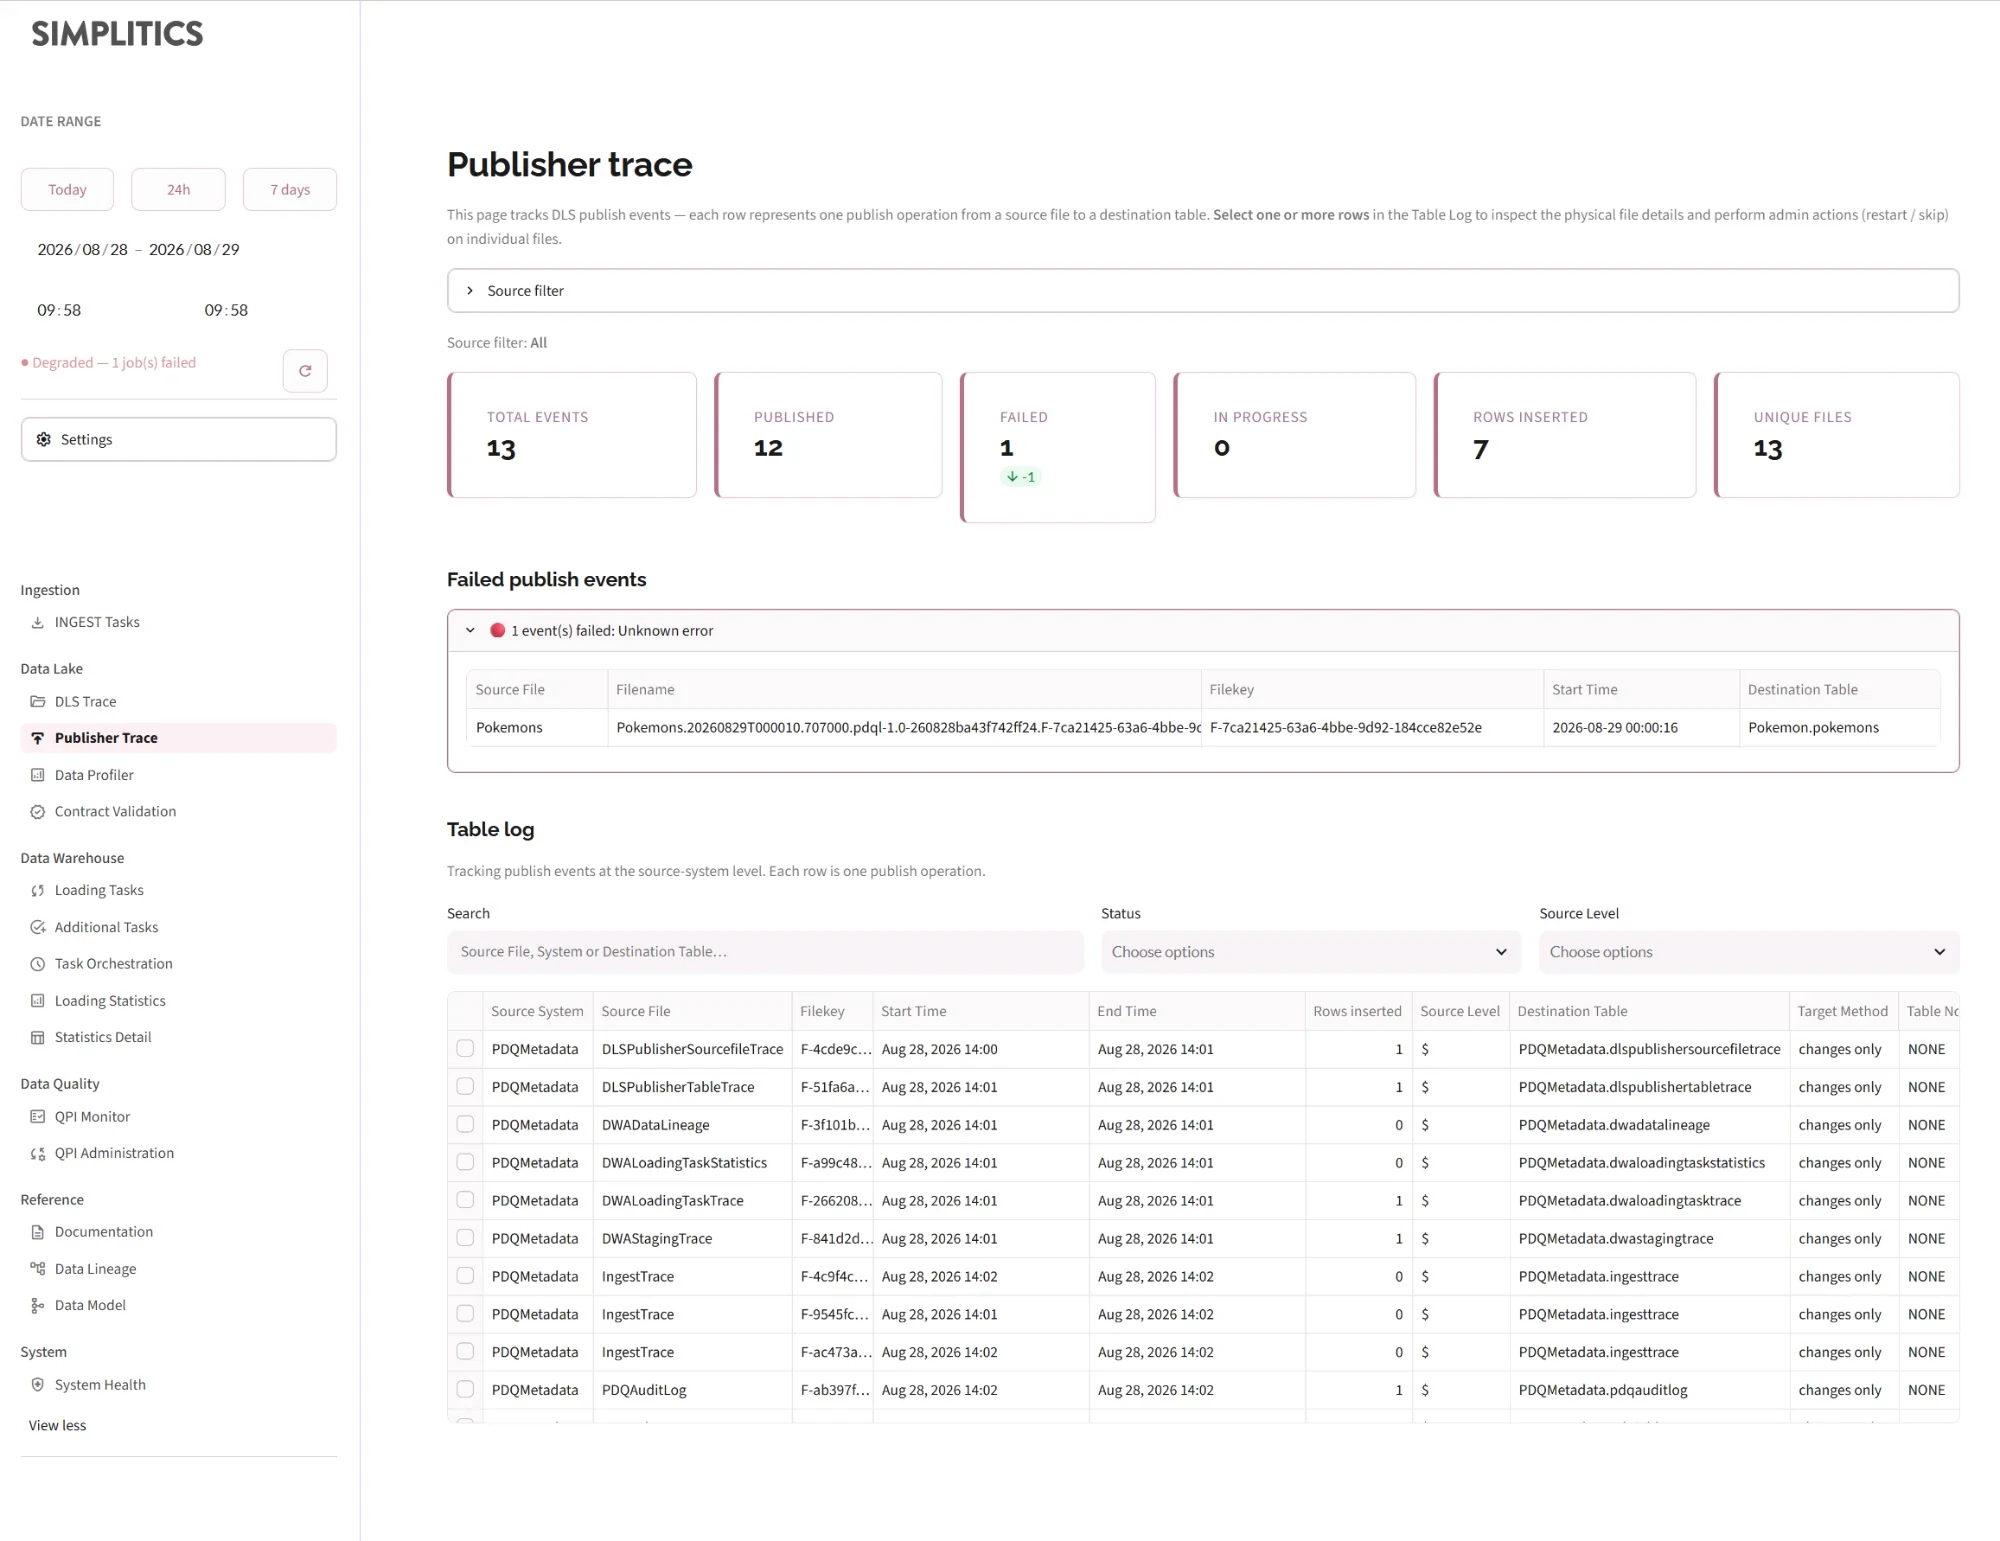Click the Data Profiler chart icon
The width and height of the screenshot is (2000, 1541).
[37, 775]
